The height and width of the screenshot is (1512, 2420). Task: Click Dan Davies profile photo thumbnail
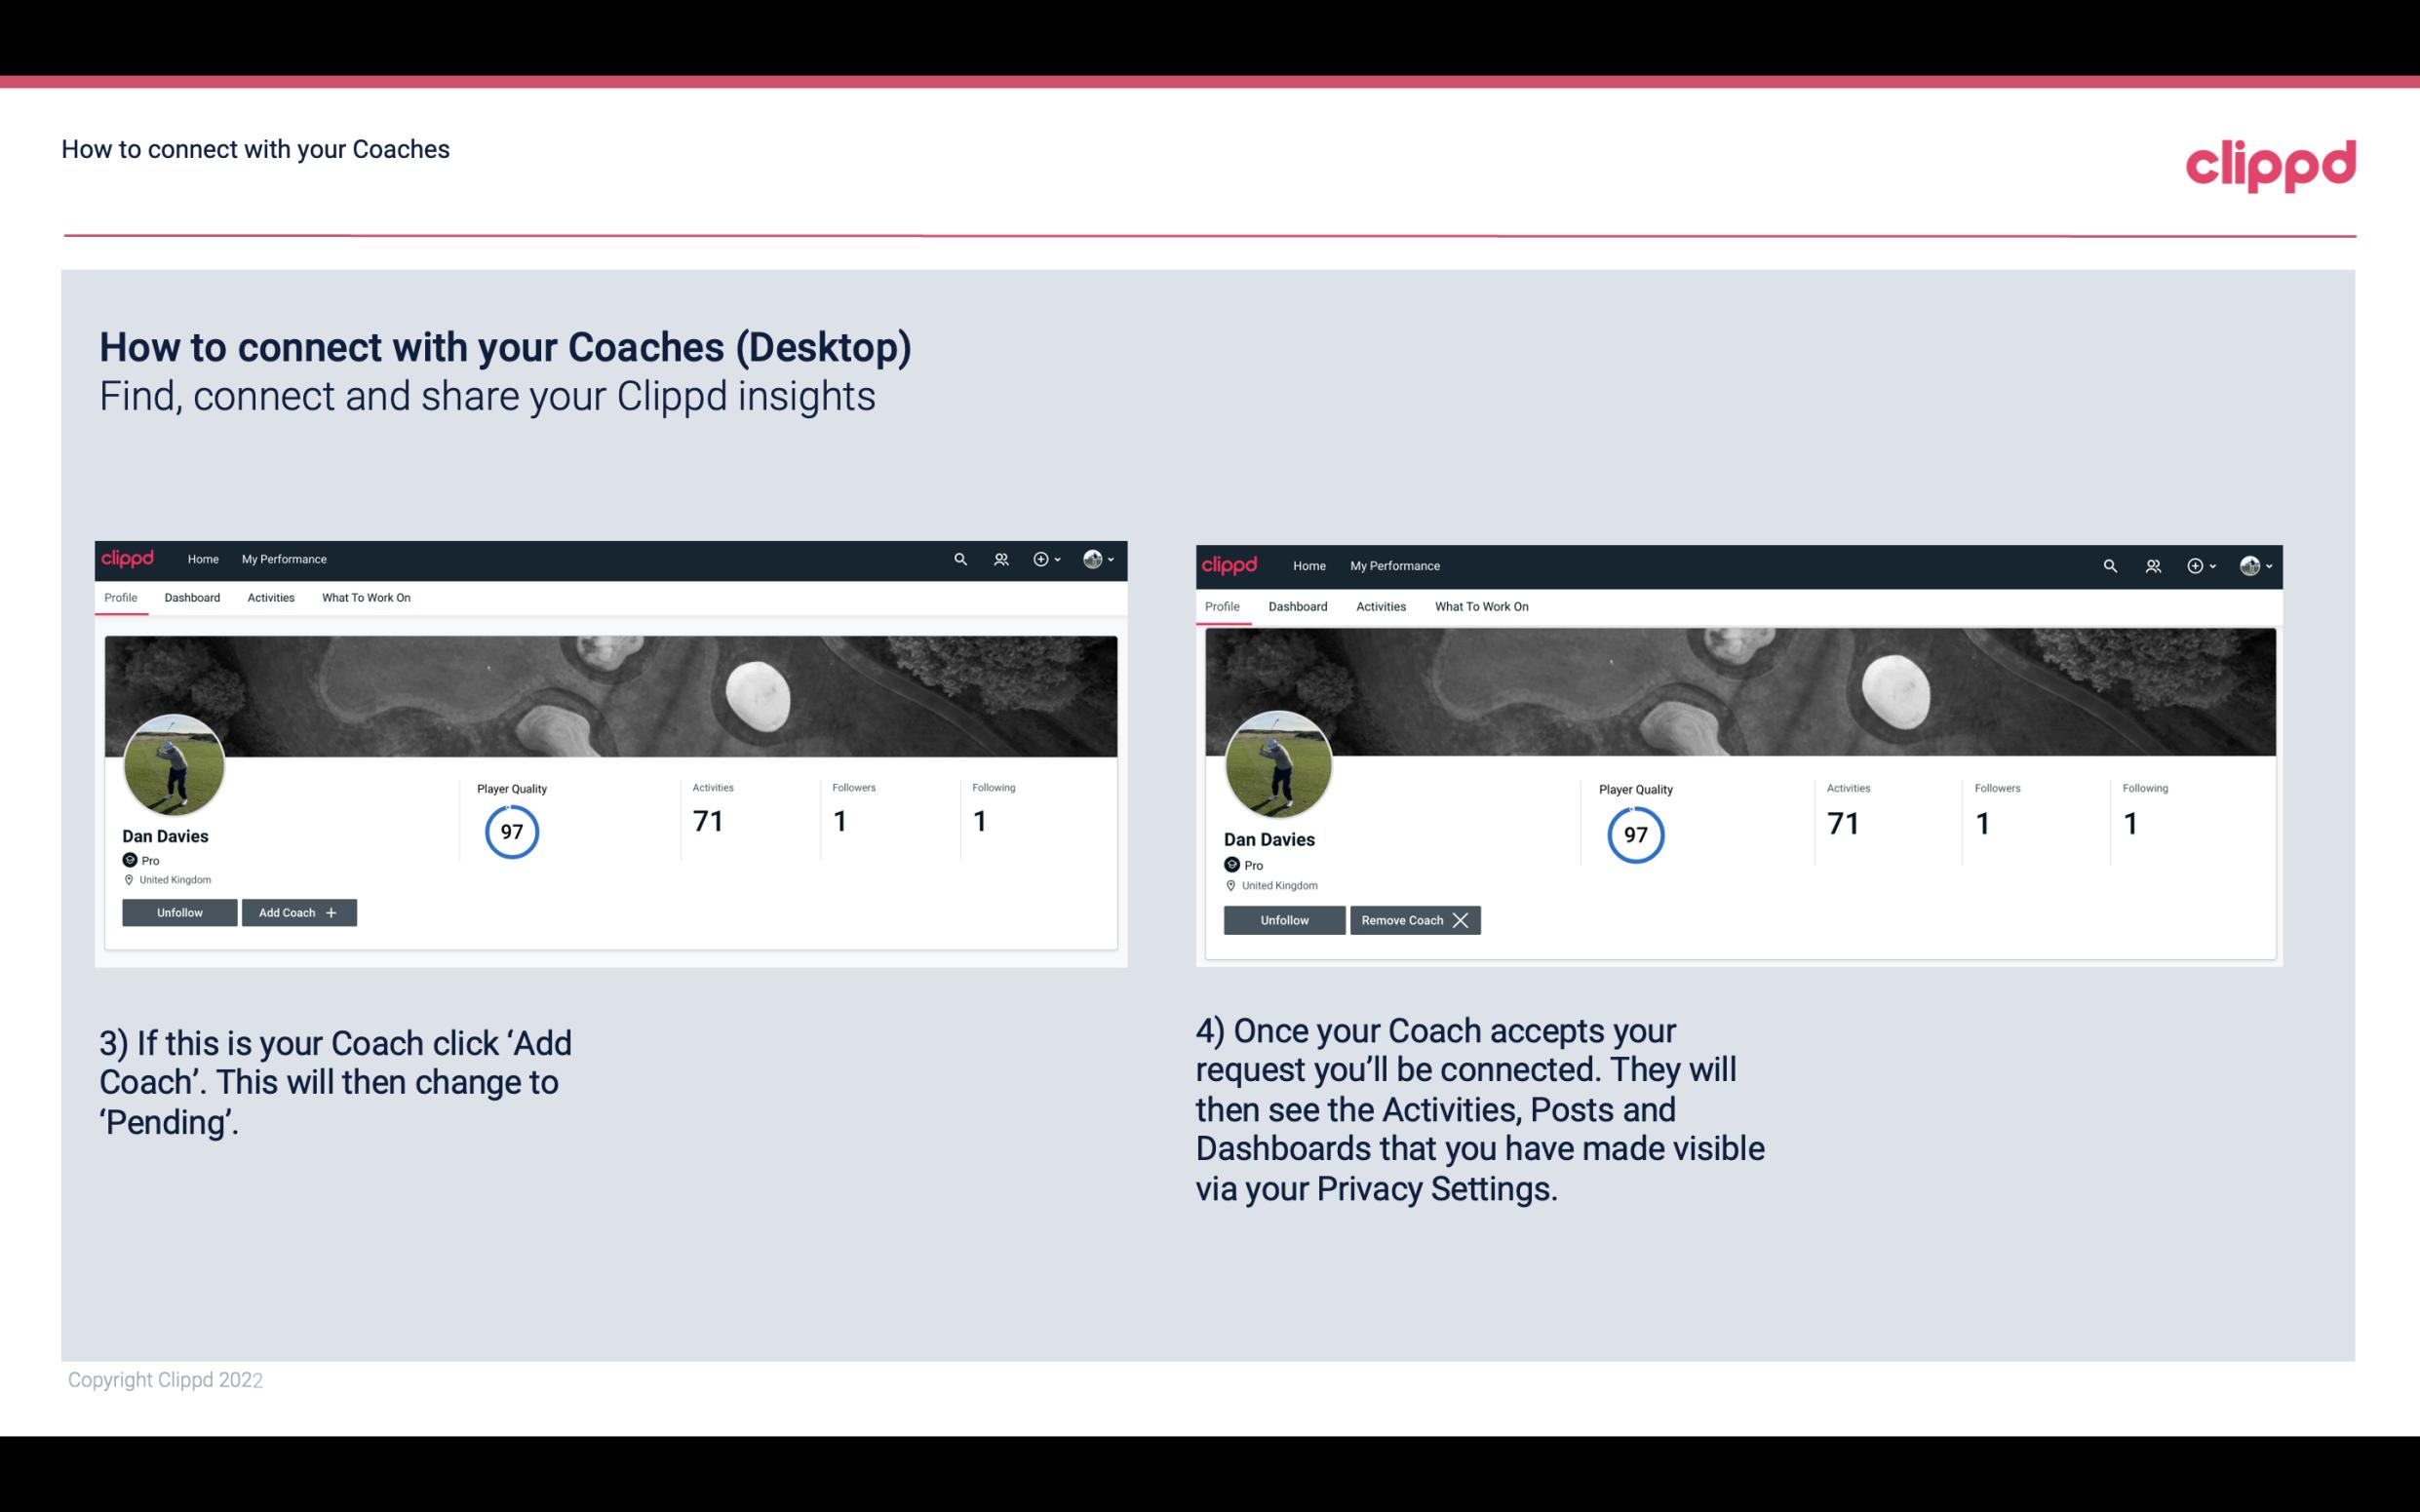point(173,761)
